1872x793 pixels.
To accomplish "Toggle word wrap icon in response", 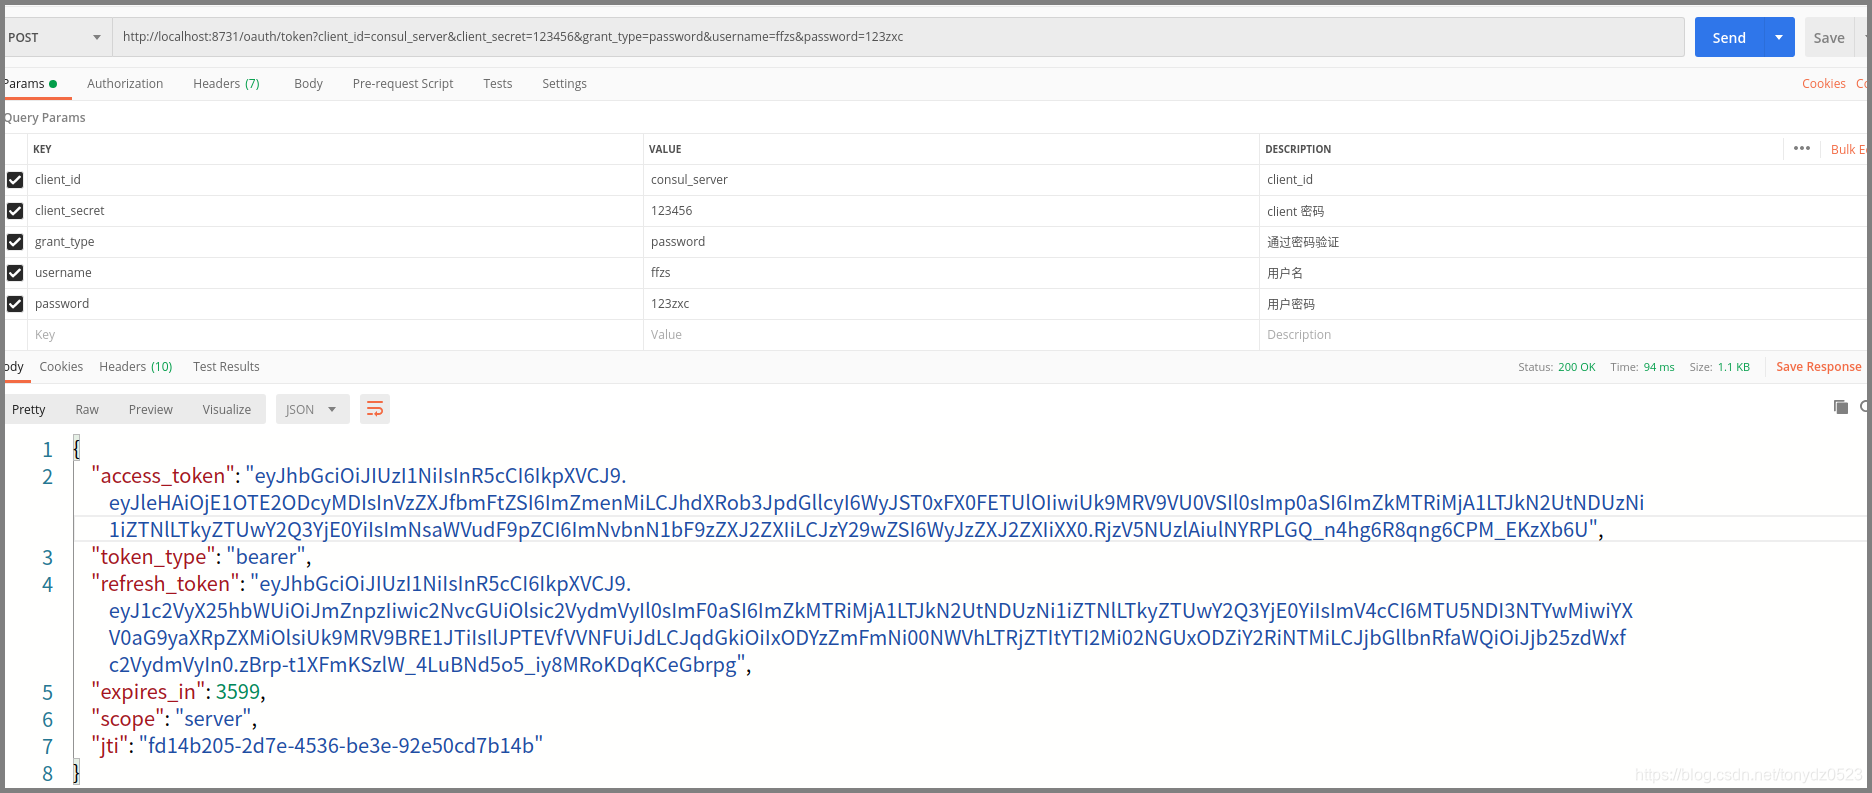I will [375, 409].
